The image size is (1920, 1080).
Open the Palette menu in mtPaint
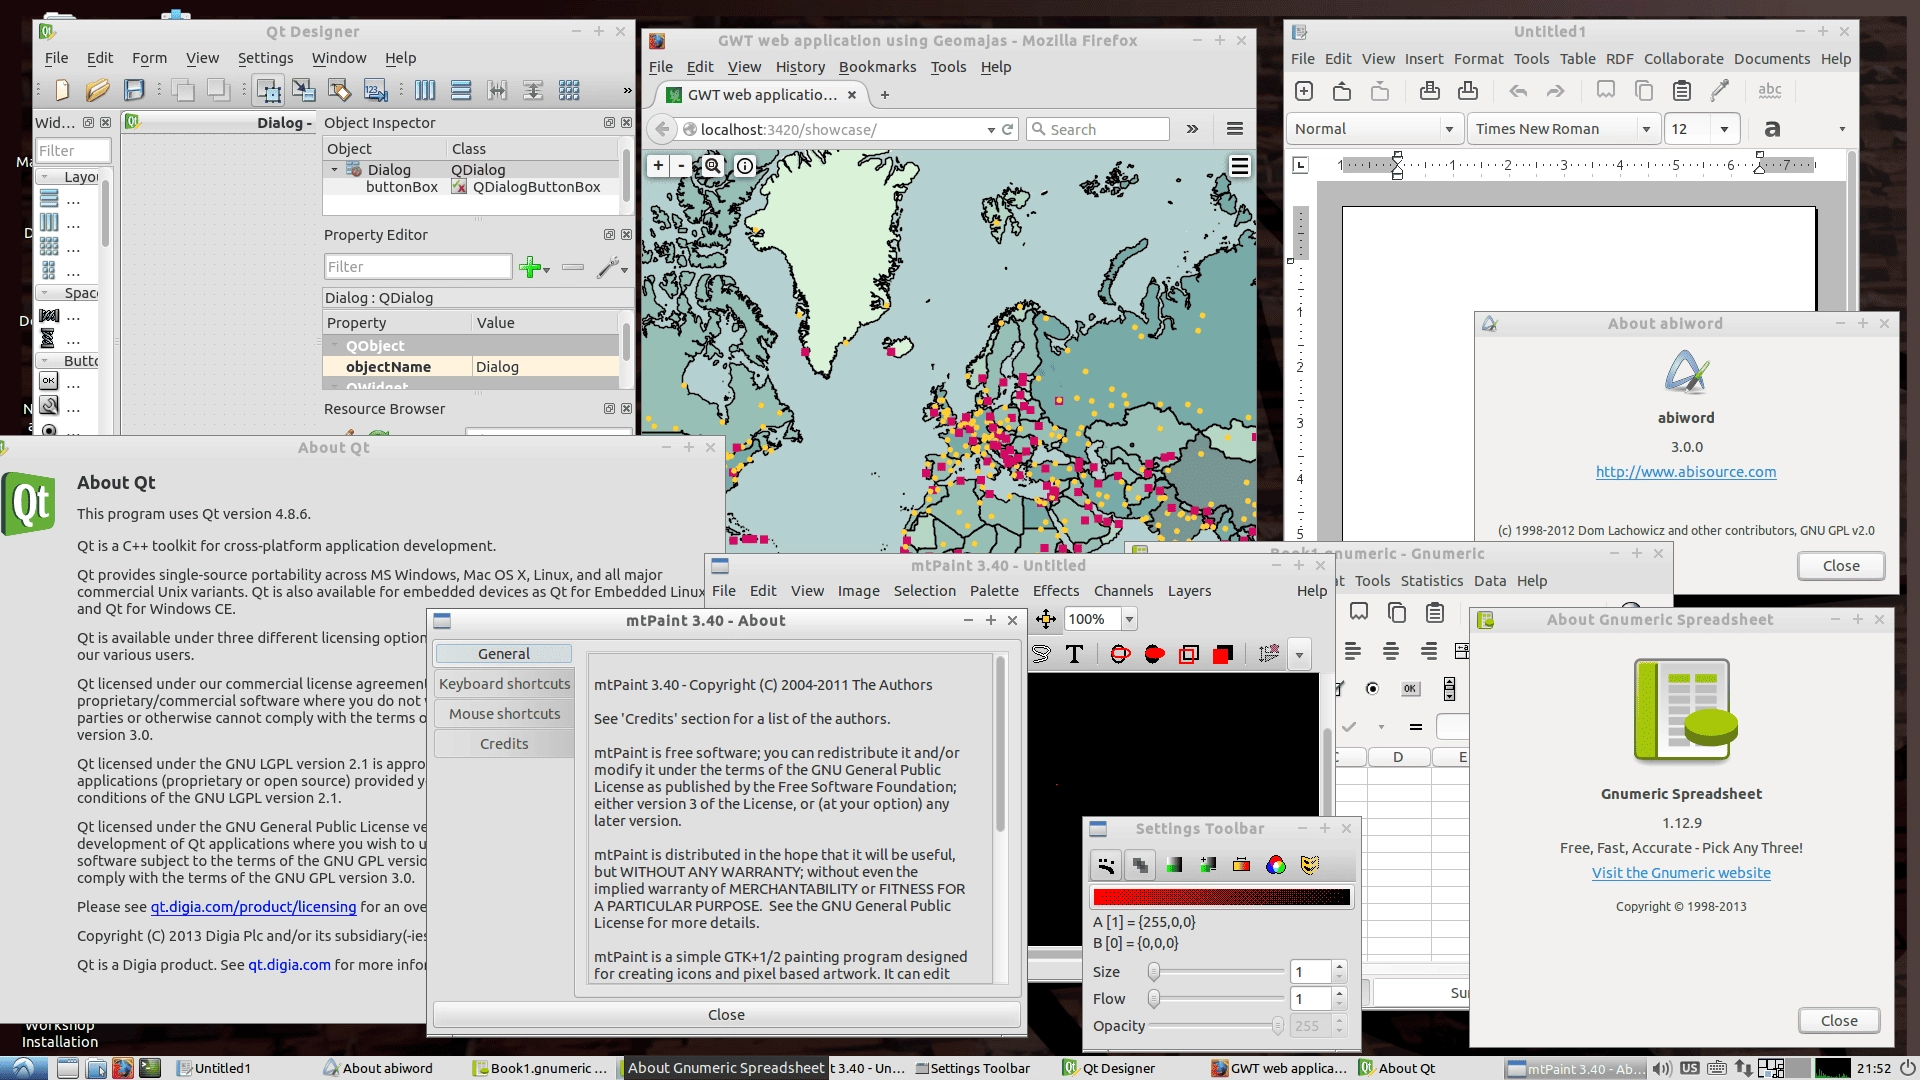(994, 591)
